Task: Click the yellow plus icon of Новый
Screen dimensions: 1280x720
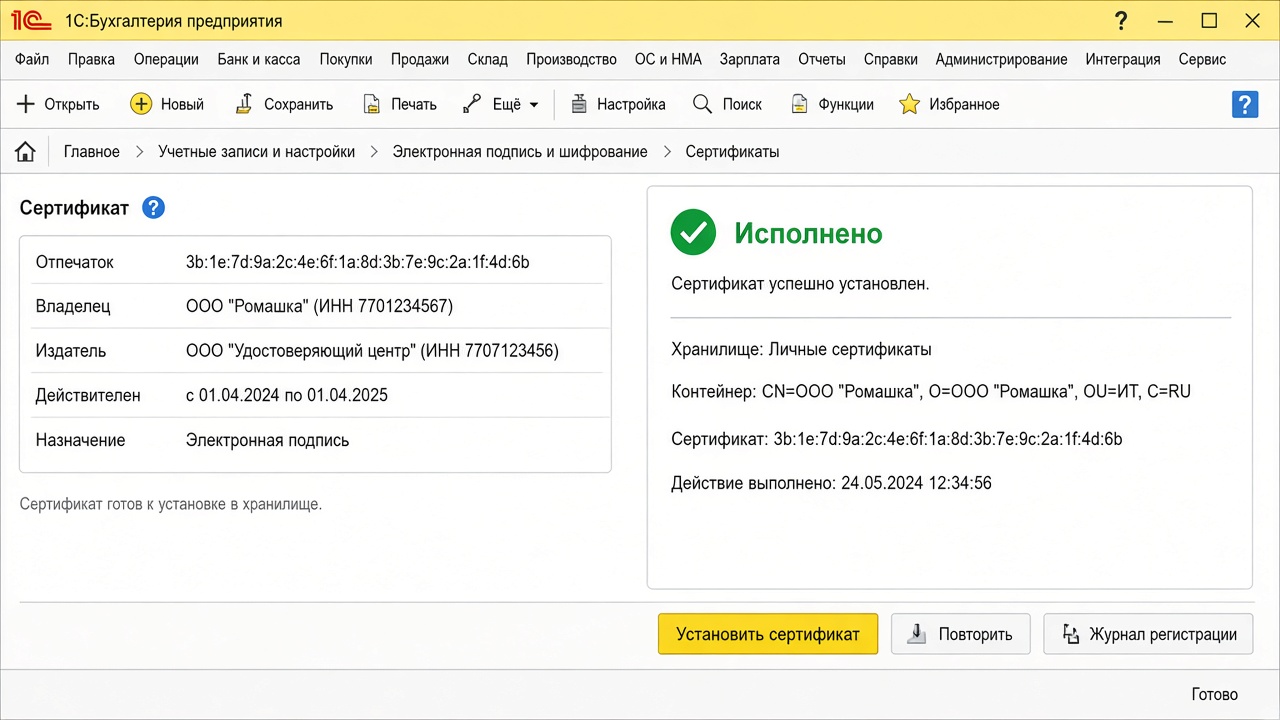Action: 141,104
